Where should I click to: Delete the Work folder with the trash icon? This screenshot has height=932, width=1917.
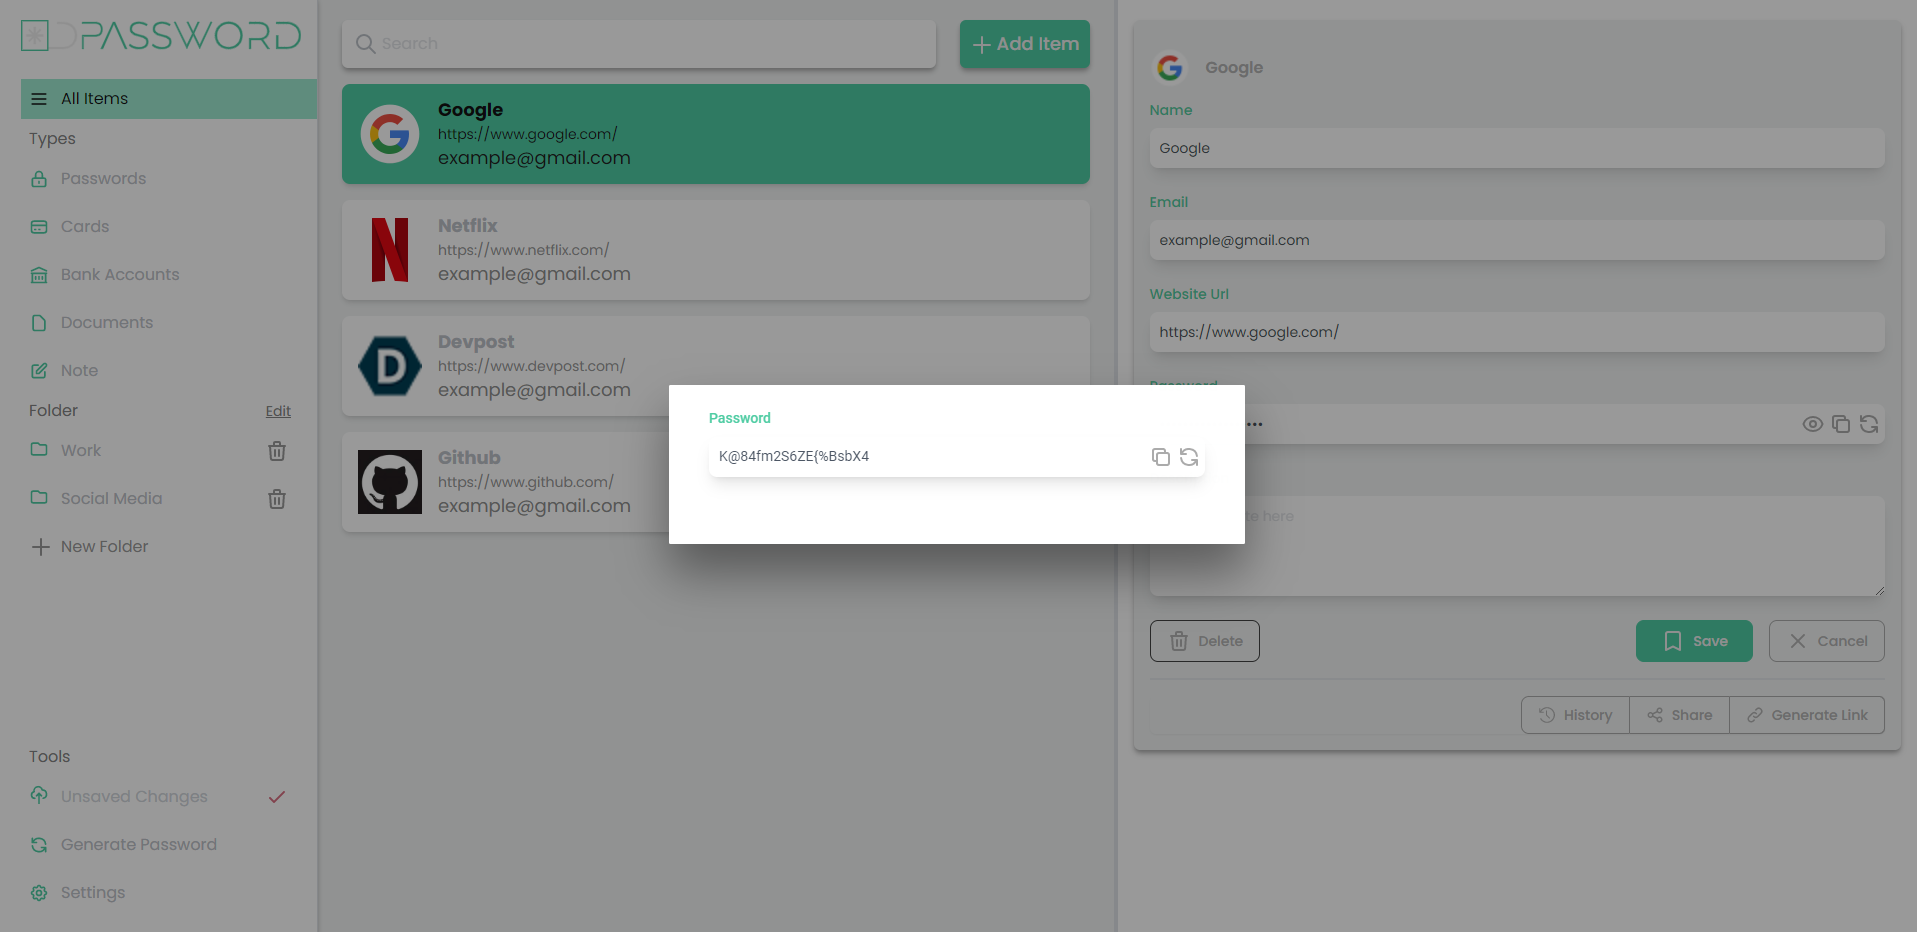tap(277, 451)
